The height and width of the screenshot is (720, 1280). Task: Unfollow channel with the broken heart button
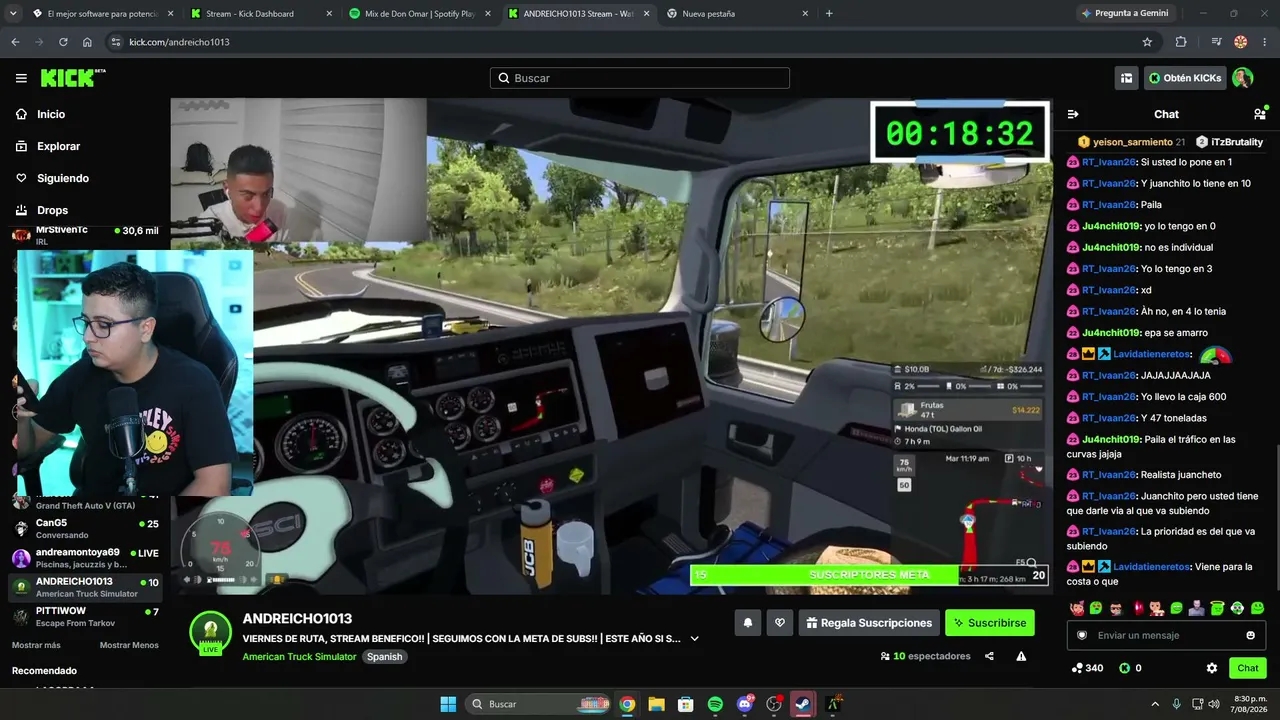(780, 623)
